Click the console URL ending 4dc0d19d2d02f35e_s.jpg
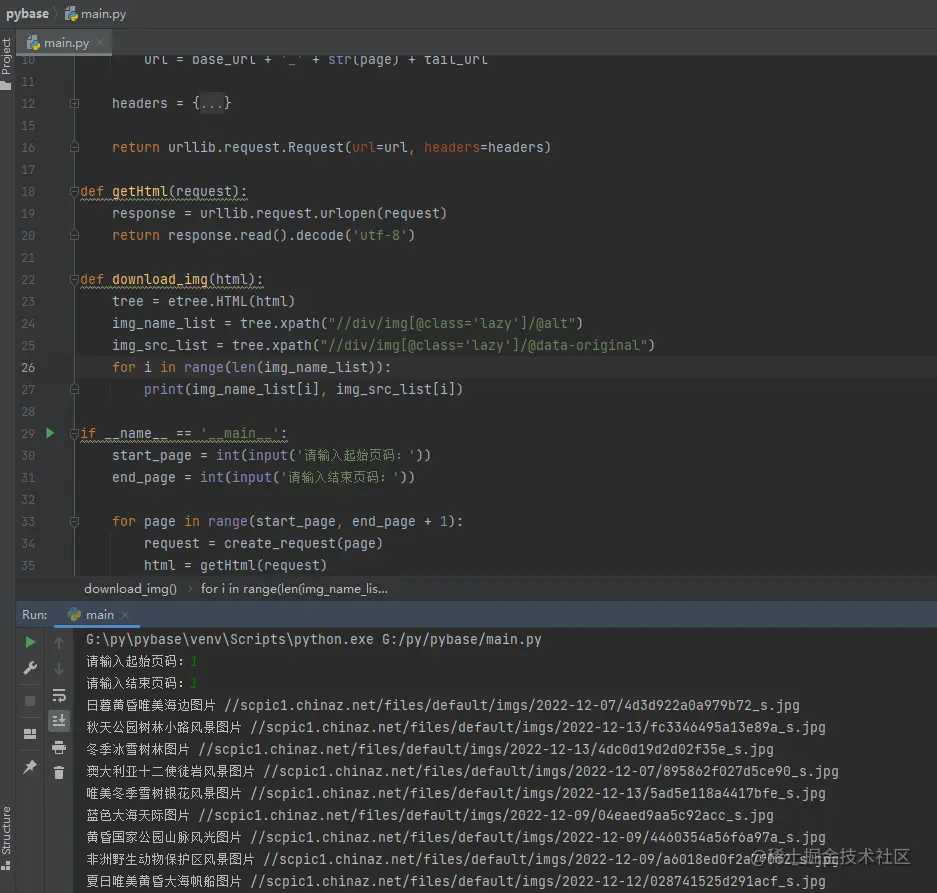Image resolution: width=937 pixels, height=893 pixels. 486,750
